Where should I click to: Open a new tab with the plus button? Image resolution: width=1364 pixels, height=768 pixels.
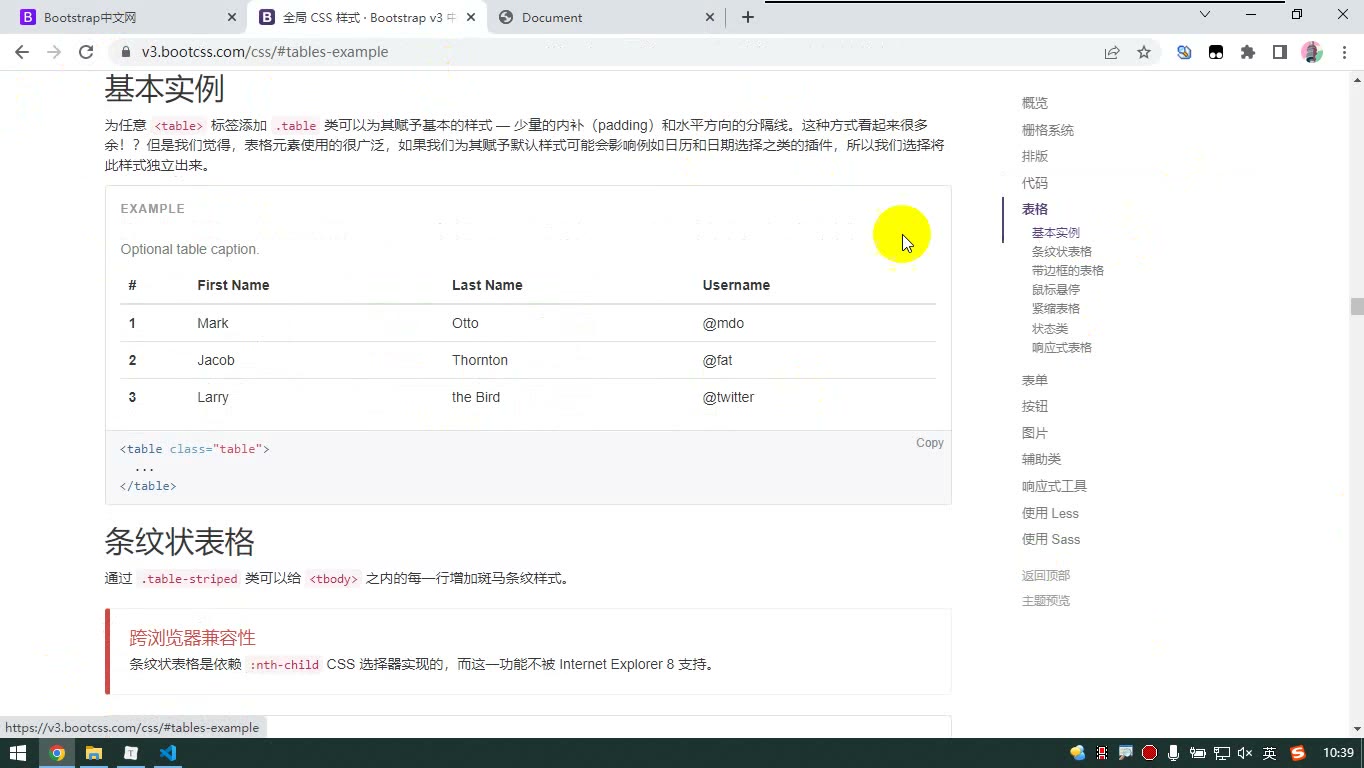click(748, 17)
